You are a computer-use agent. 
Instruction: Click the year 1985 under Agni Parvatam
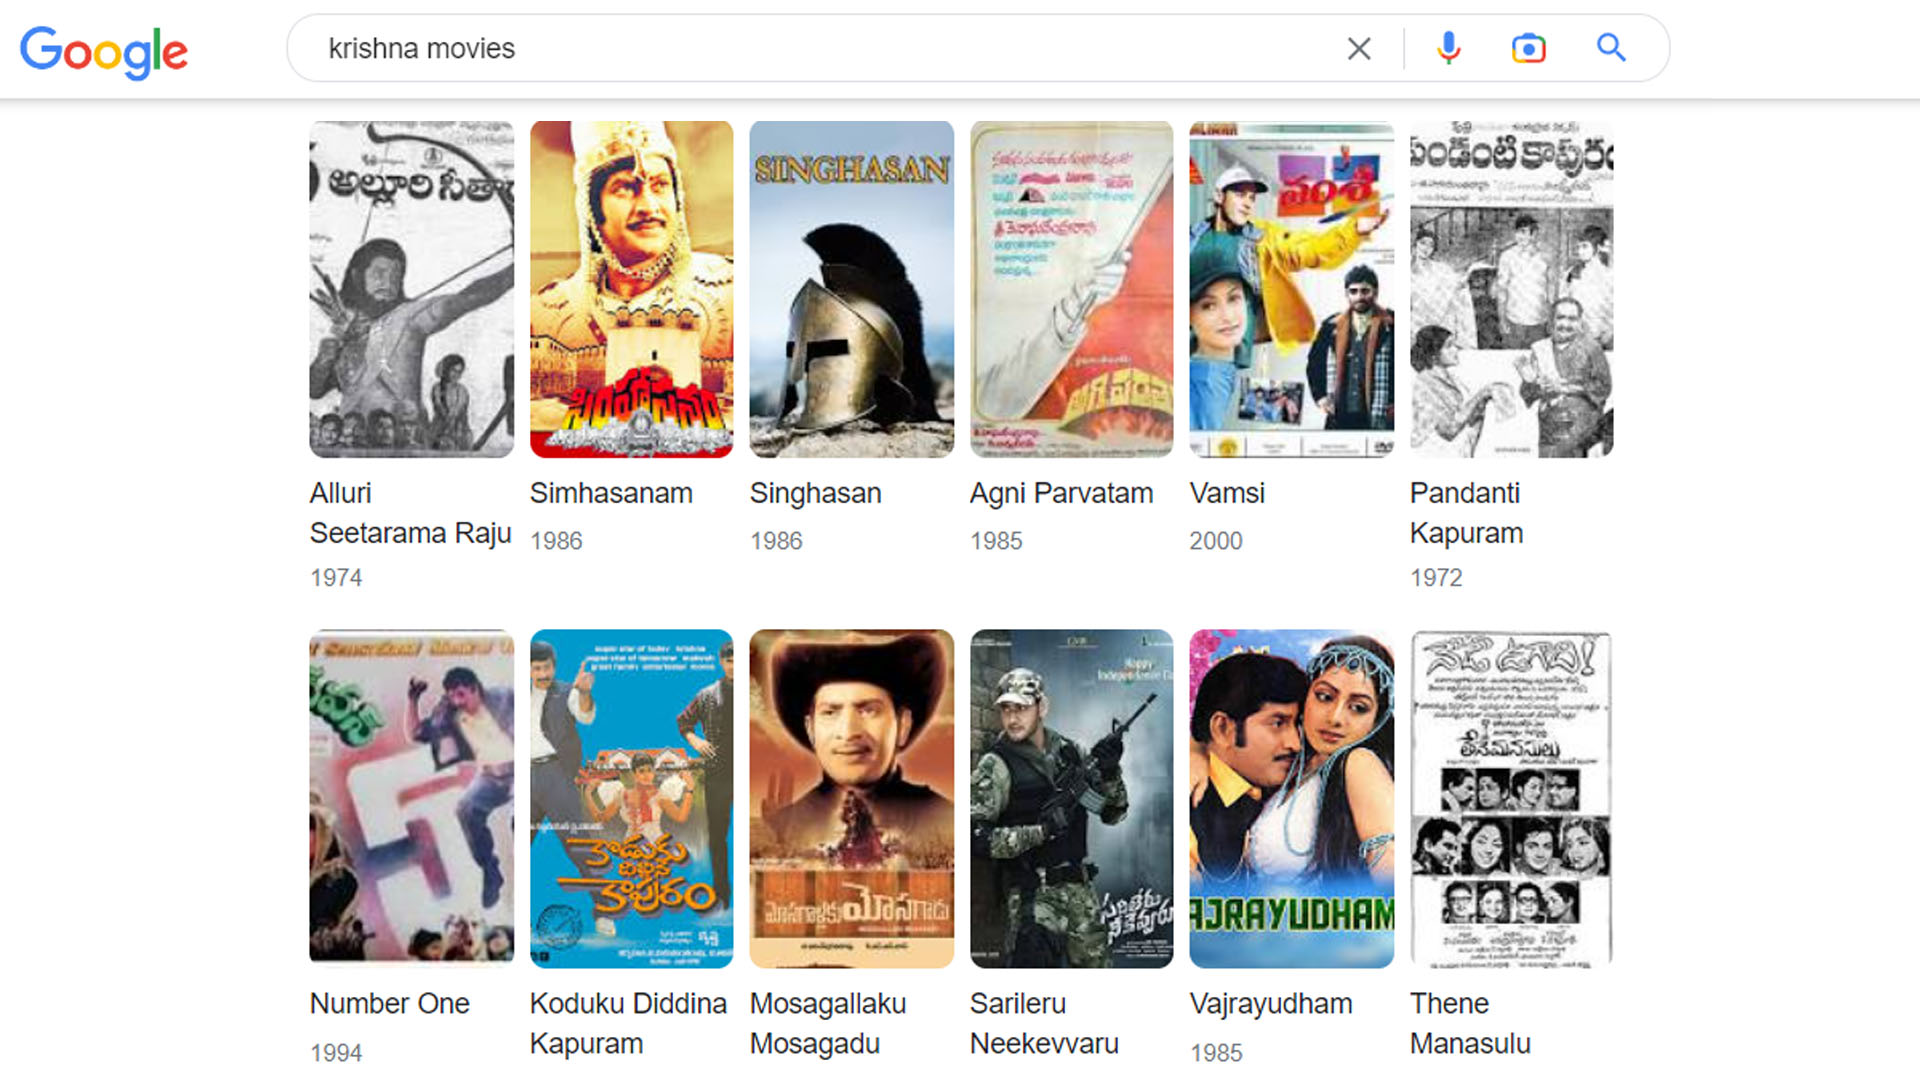[x=996, y=541]
